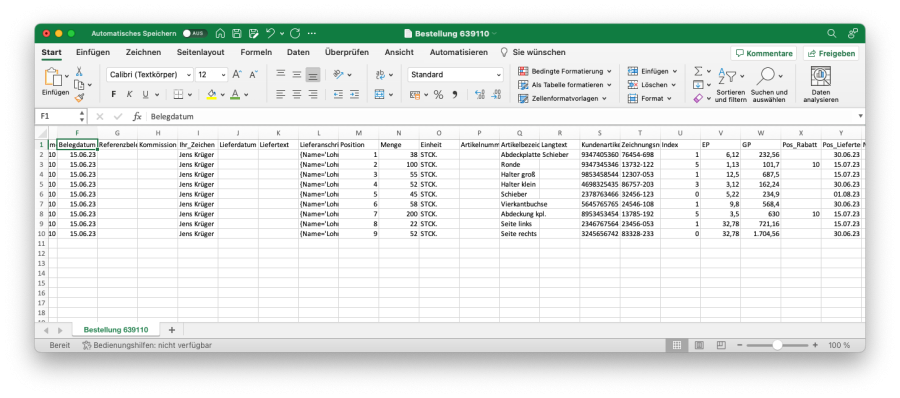900x398 pixels.
Task: Open the Ansicht ribbon tab
Action: (399, 52)
